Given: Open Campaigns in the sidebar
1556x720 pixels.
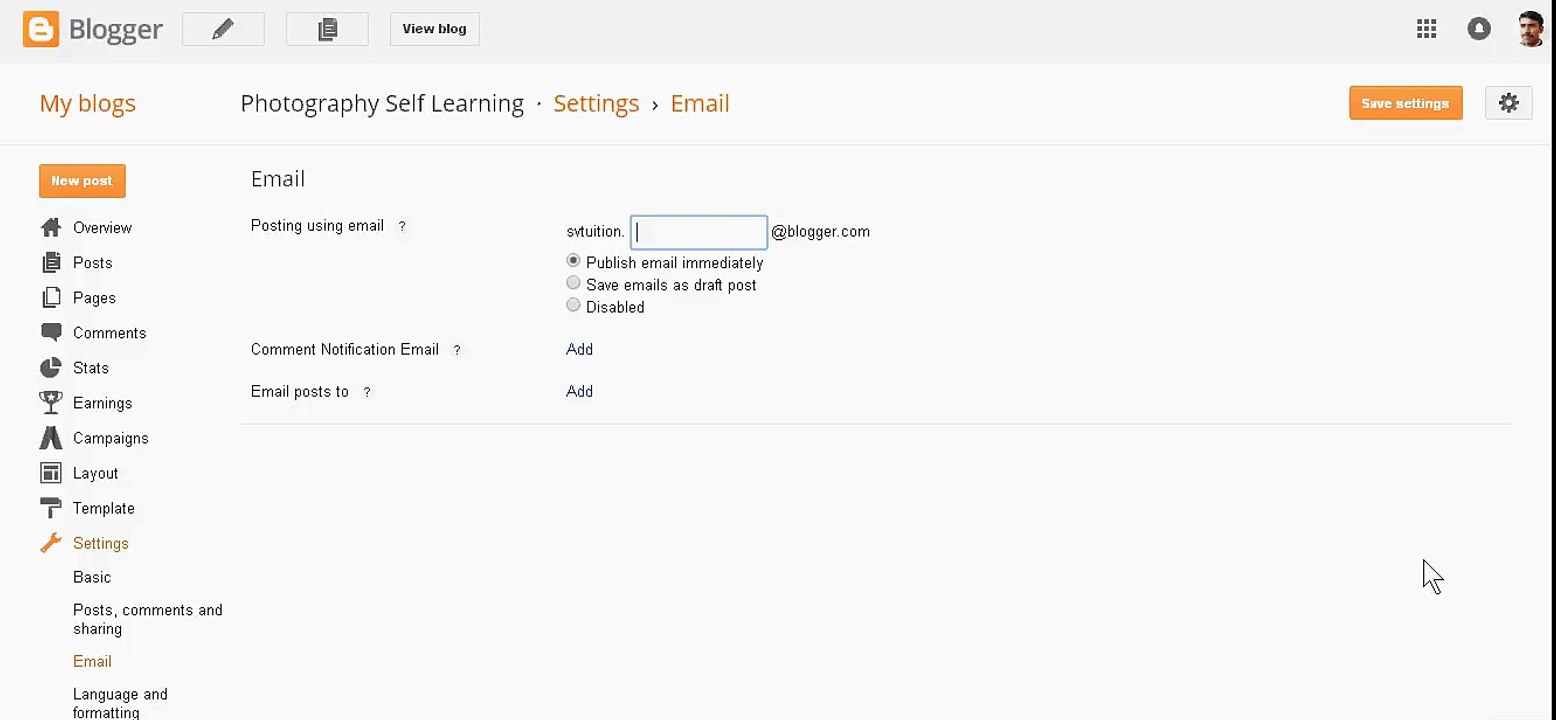Looking at the screenshot, I should [110, 438].
